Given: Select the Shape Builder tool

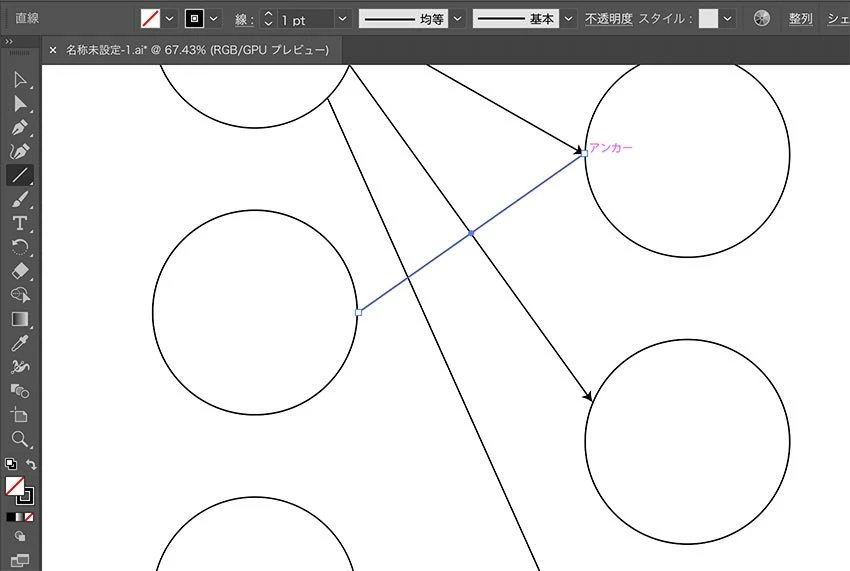Looking at the screenshot, I should 20,295.
